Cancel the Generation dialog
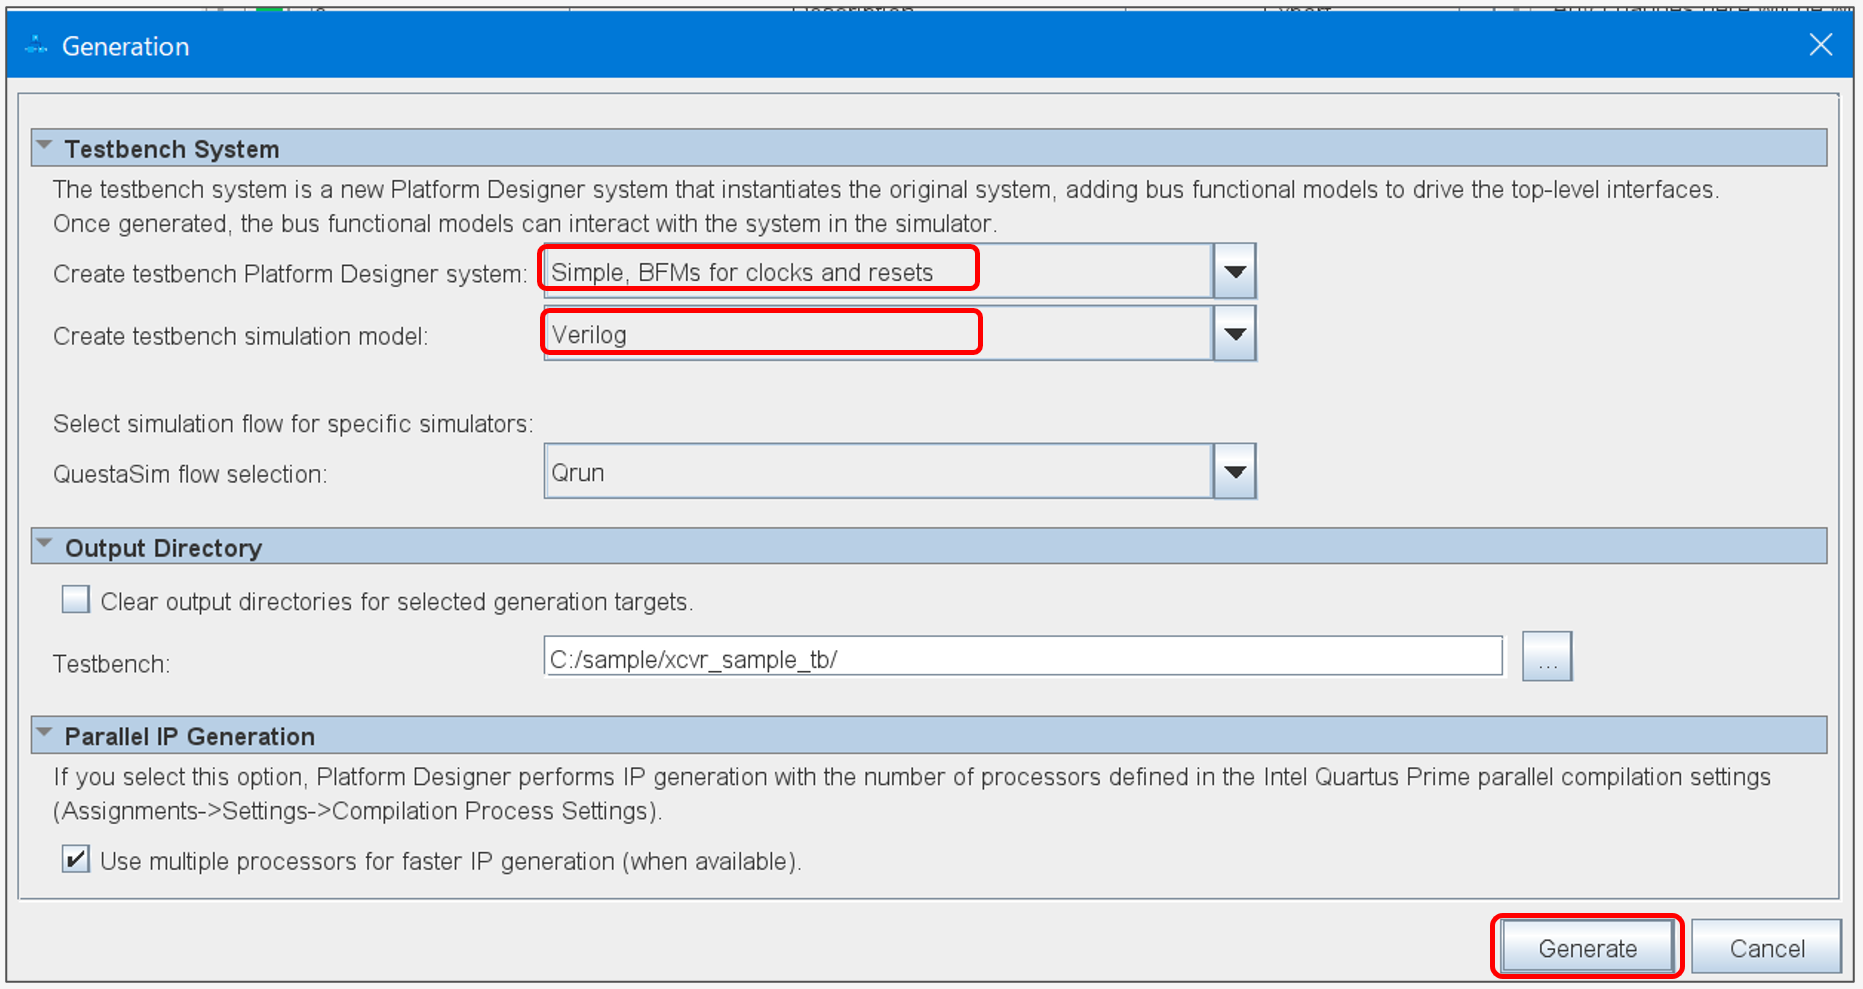This screenshot has height=989, width=1863. point(1766,948)
